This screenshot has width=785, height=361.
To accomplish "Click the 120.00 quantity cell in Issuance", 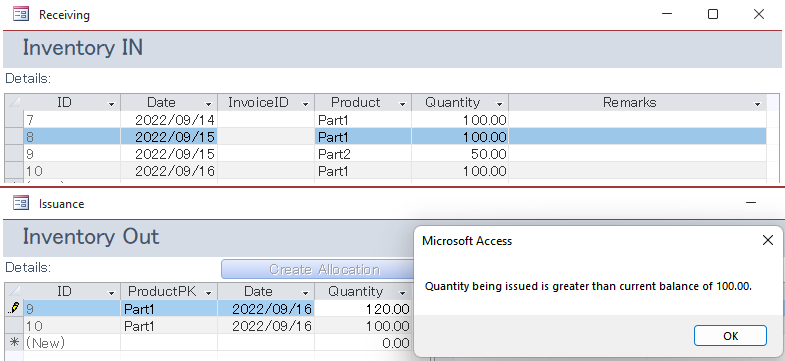I will [363, 308].
